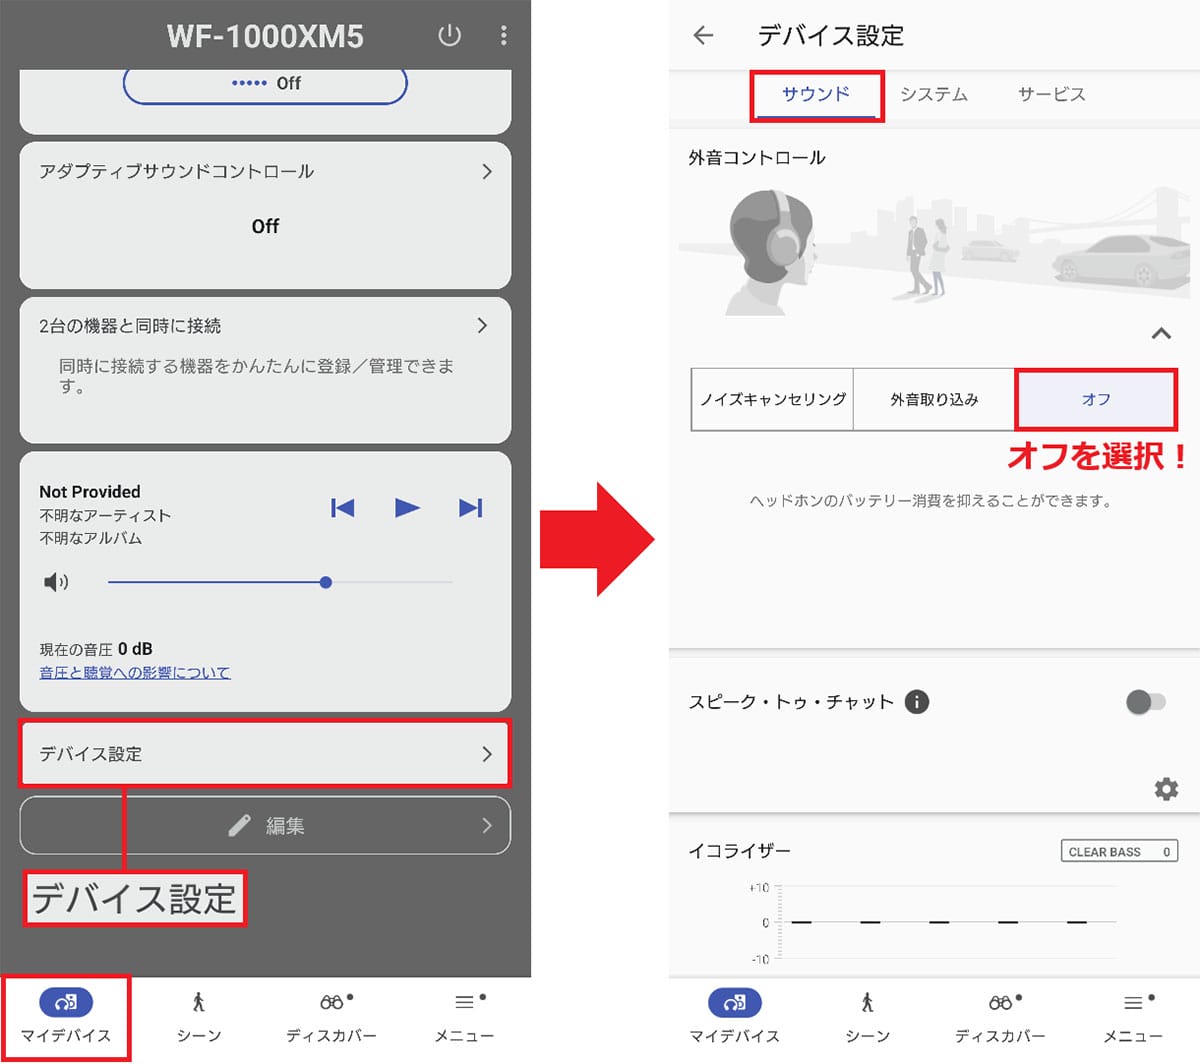Switch to the システム tab
Screen dimensions: 1200x1064
tap(933, 95)
